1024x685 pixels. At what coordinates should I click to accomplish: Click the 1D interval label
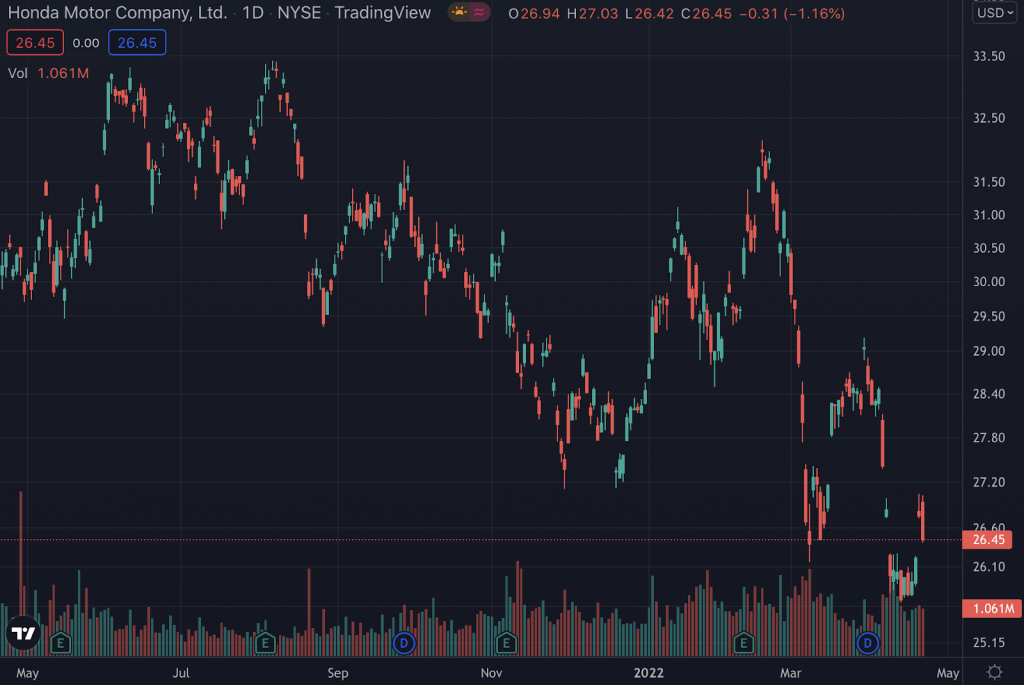point(253,12)
